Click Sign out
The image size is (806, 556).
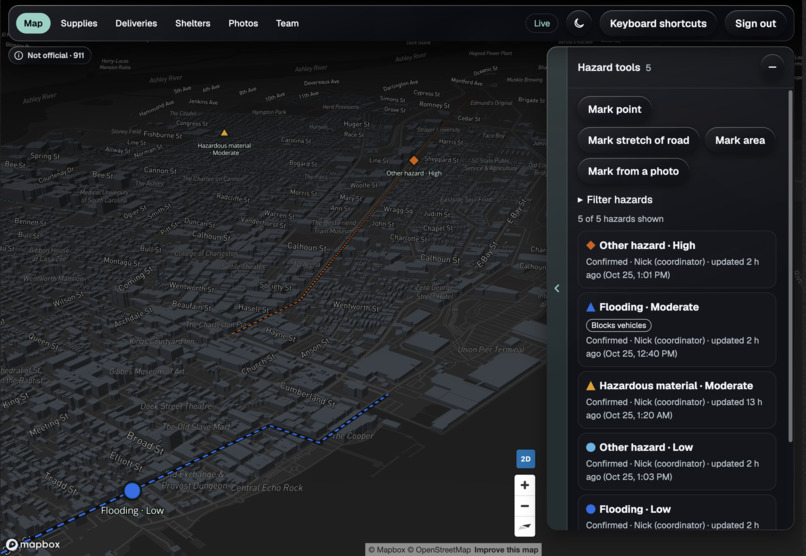tap(755, 23)
